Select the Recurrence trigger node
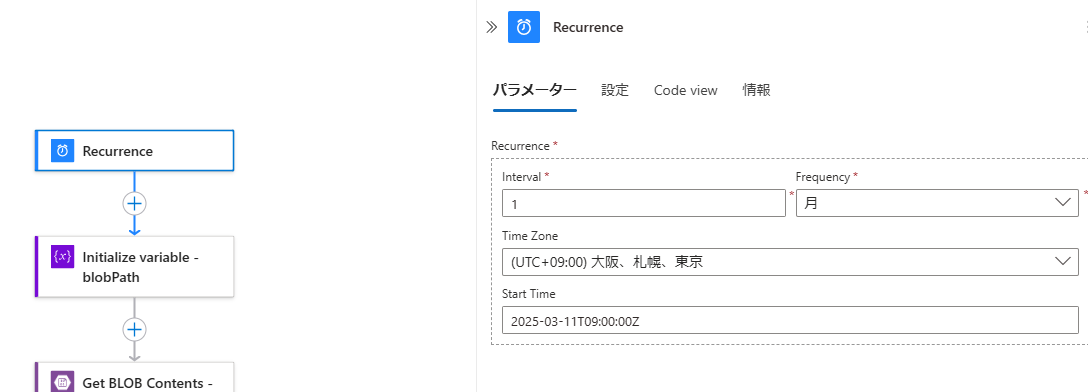This screenshot has height=392, width=1088. click(135, 151)
